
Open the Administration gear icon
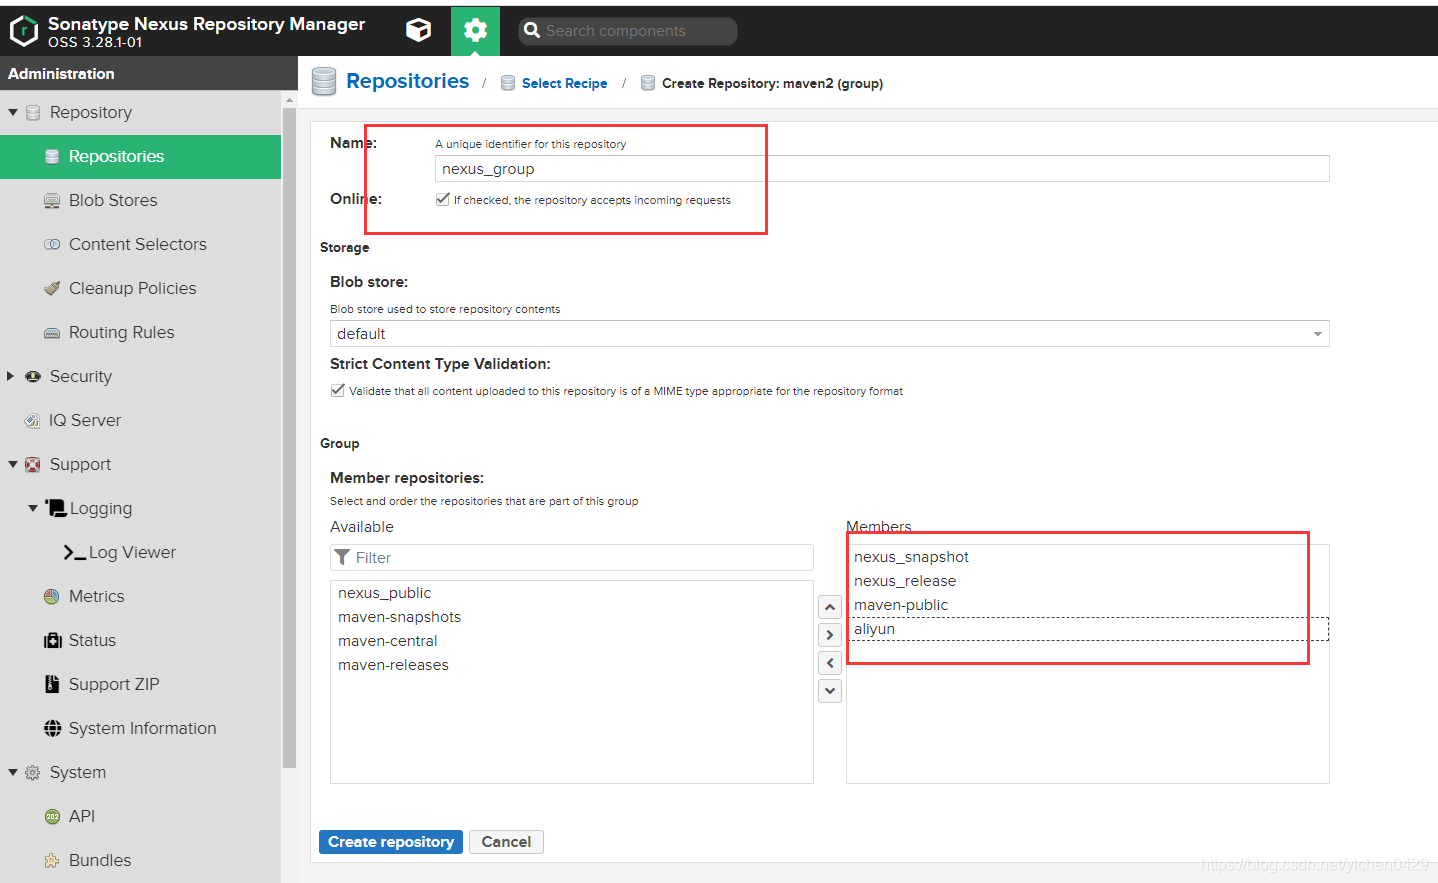pyautogui.click(x=475, y=30)
